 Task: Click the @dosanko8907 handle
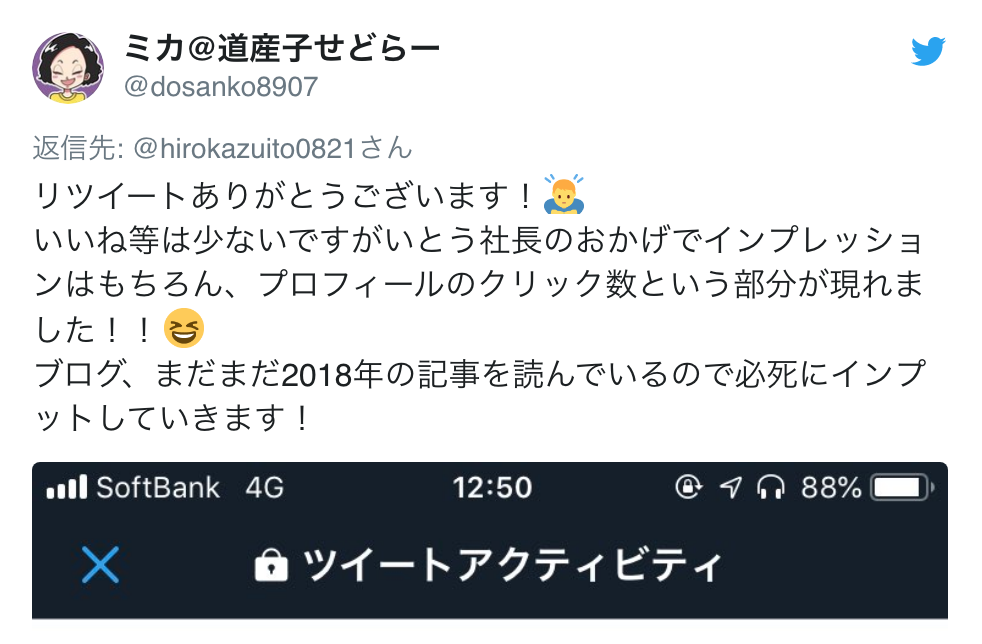point(220,87)
